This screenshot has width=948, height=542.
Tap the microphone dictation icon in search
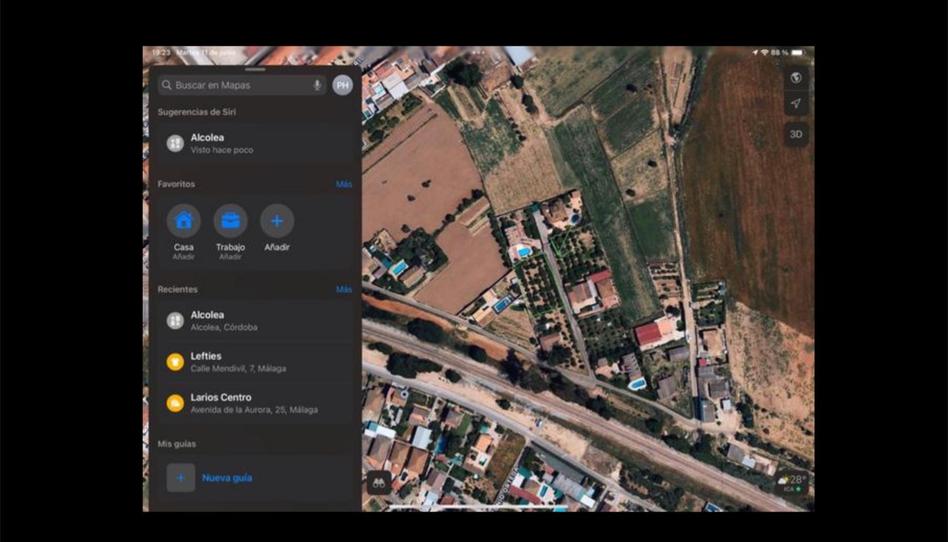[x=317, y=86]
